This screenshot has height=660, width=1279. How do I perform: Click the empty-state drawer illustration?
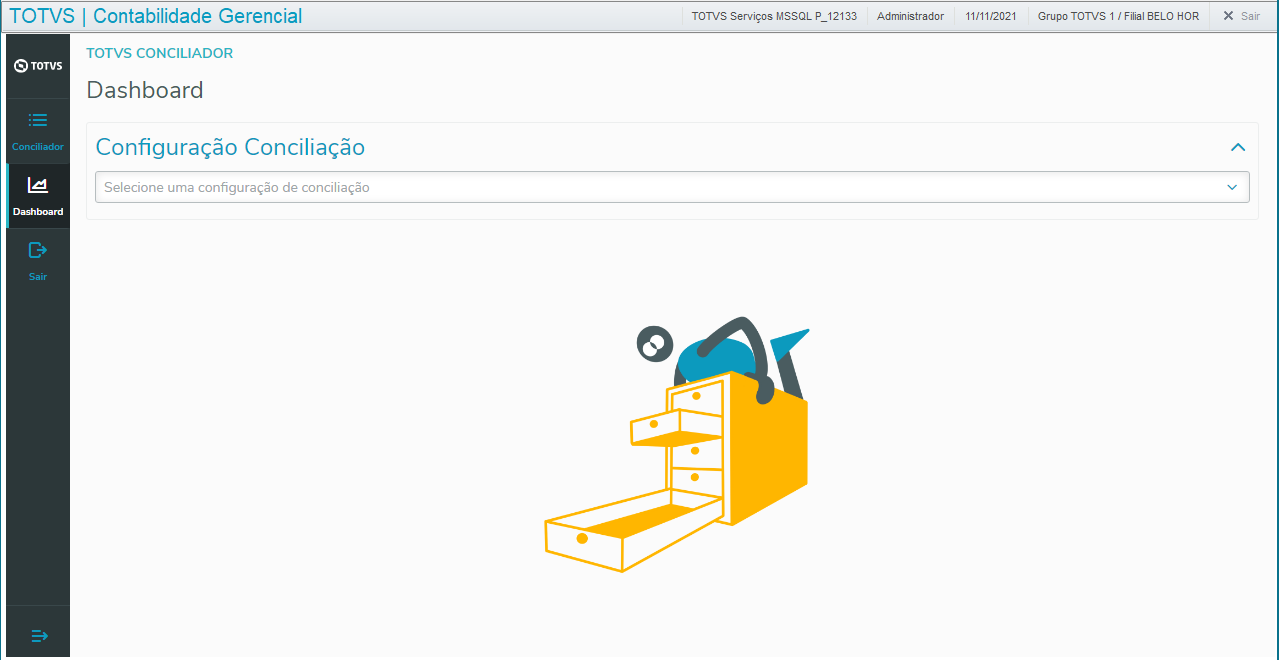(x=677, y=445)
